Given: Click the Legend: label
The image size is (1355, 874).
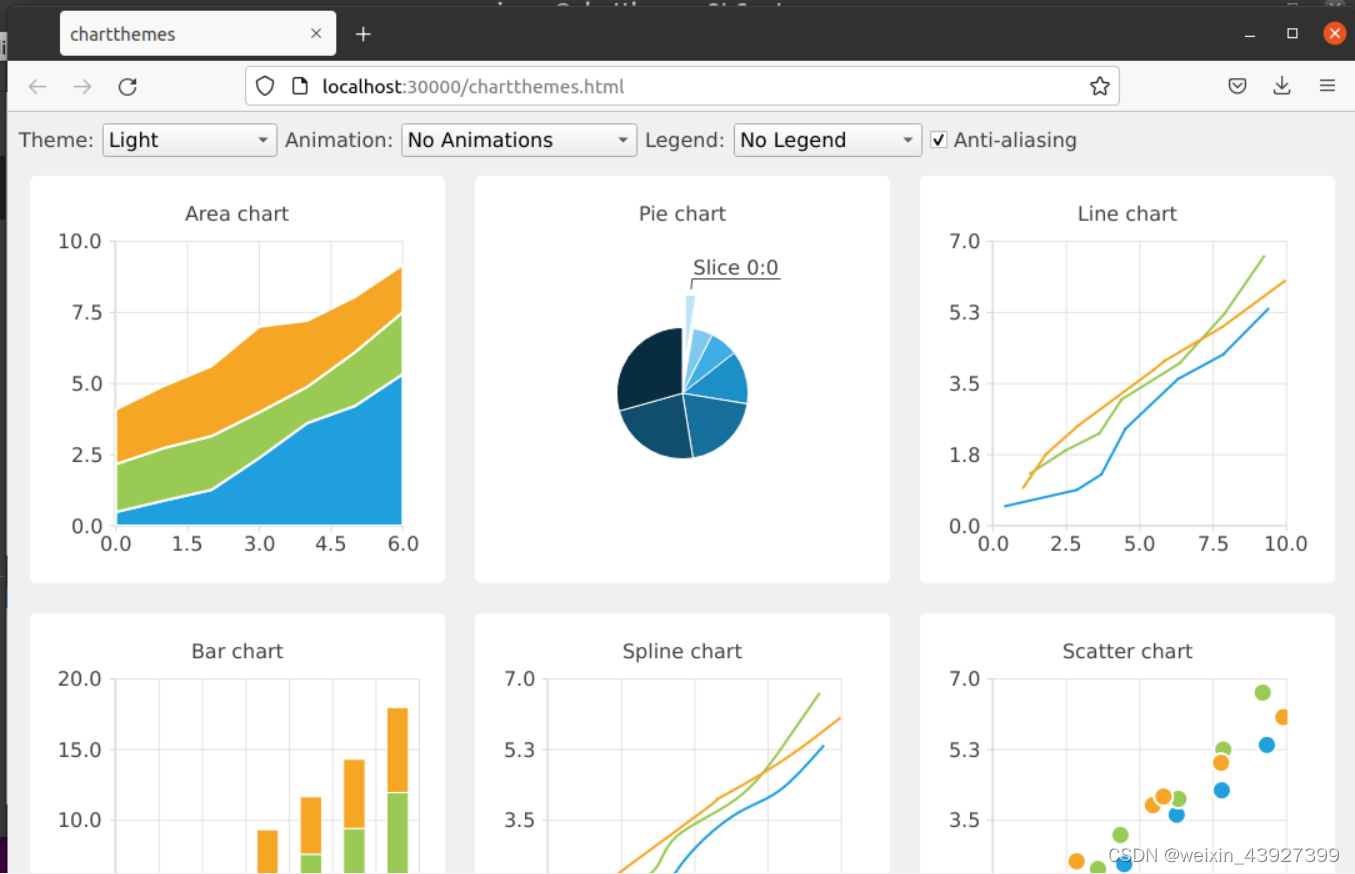Looking at the screenshot, I should 685,140.
